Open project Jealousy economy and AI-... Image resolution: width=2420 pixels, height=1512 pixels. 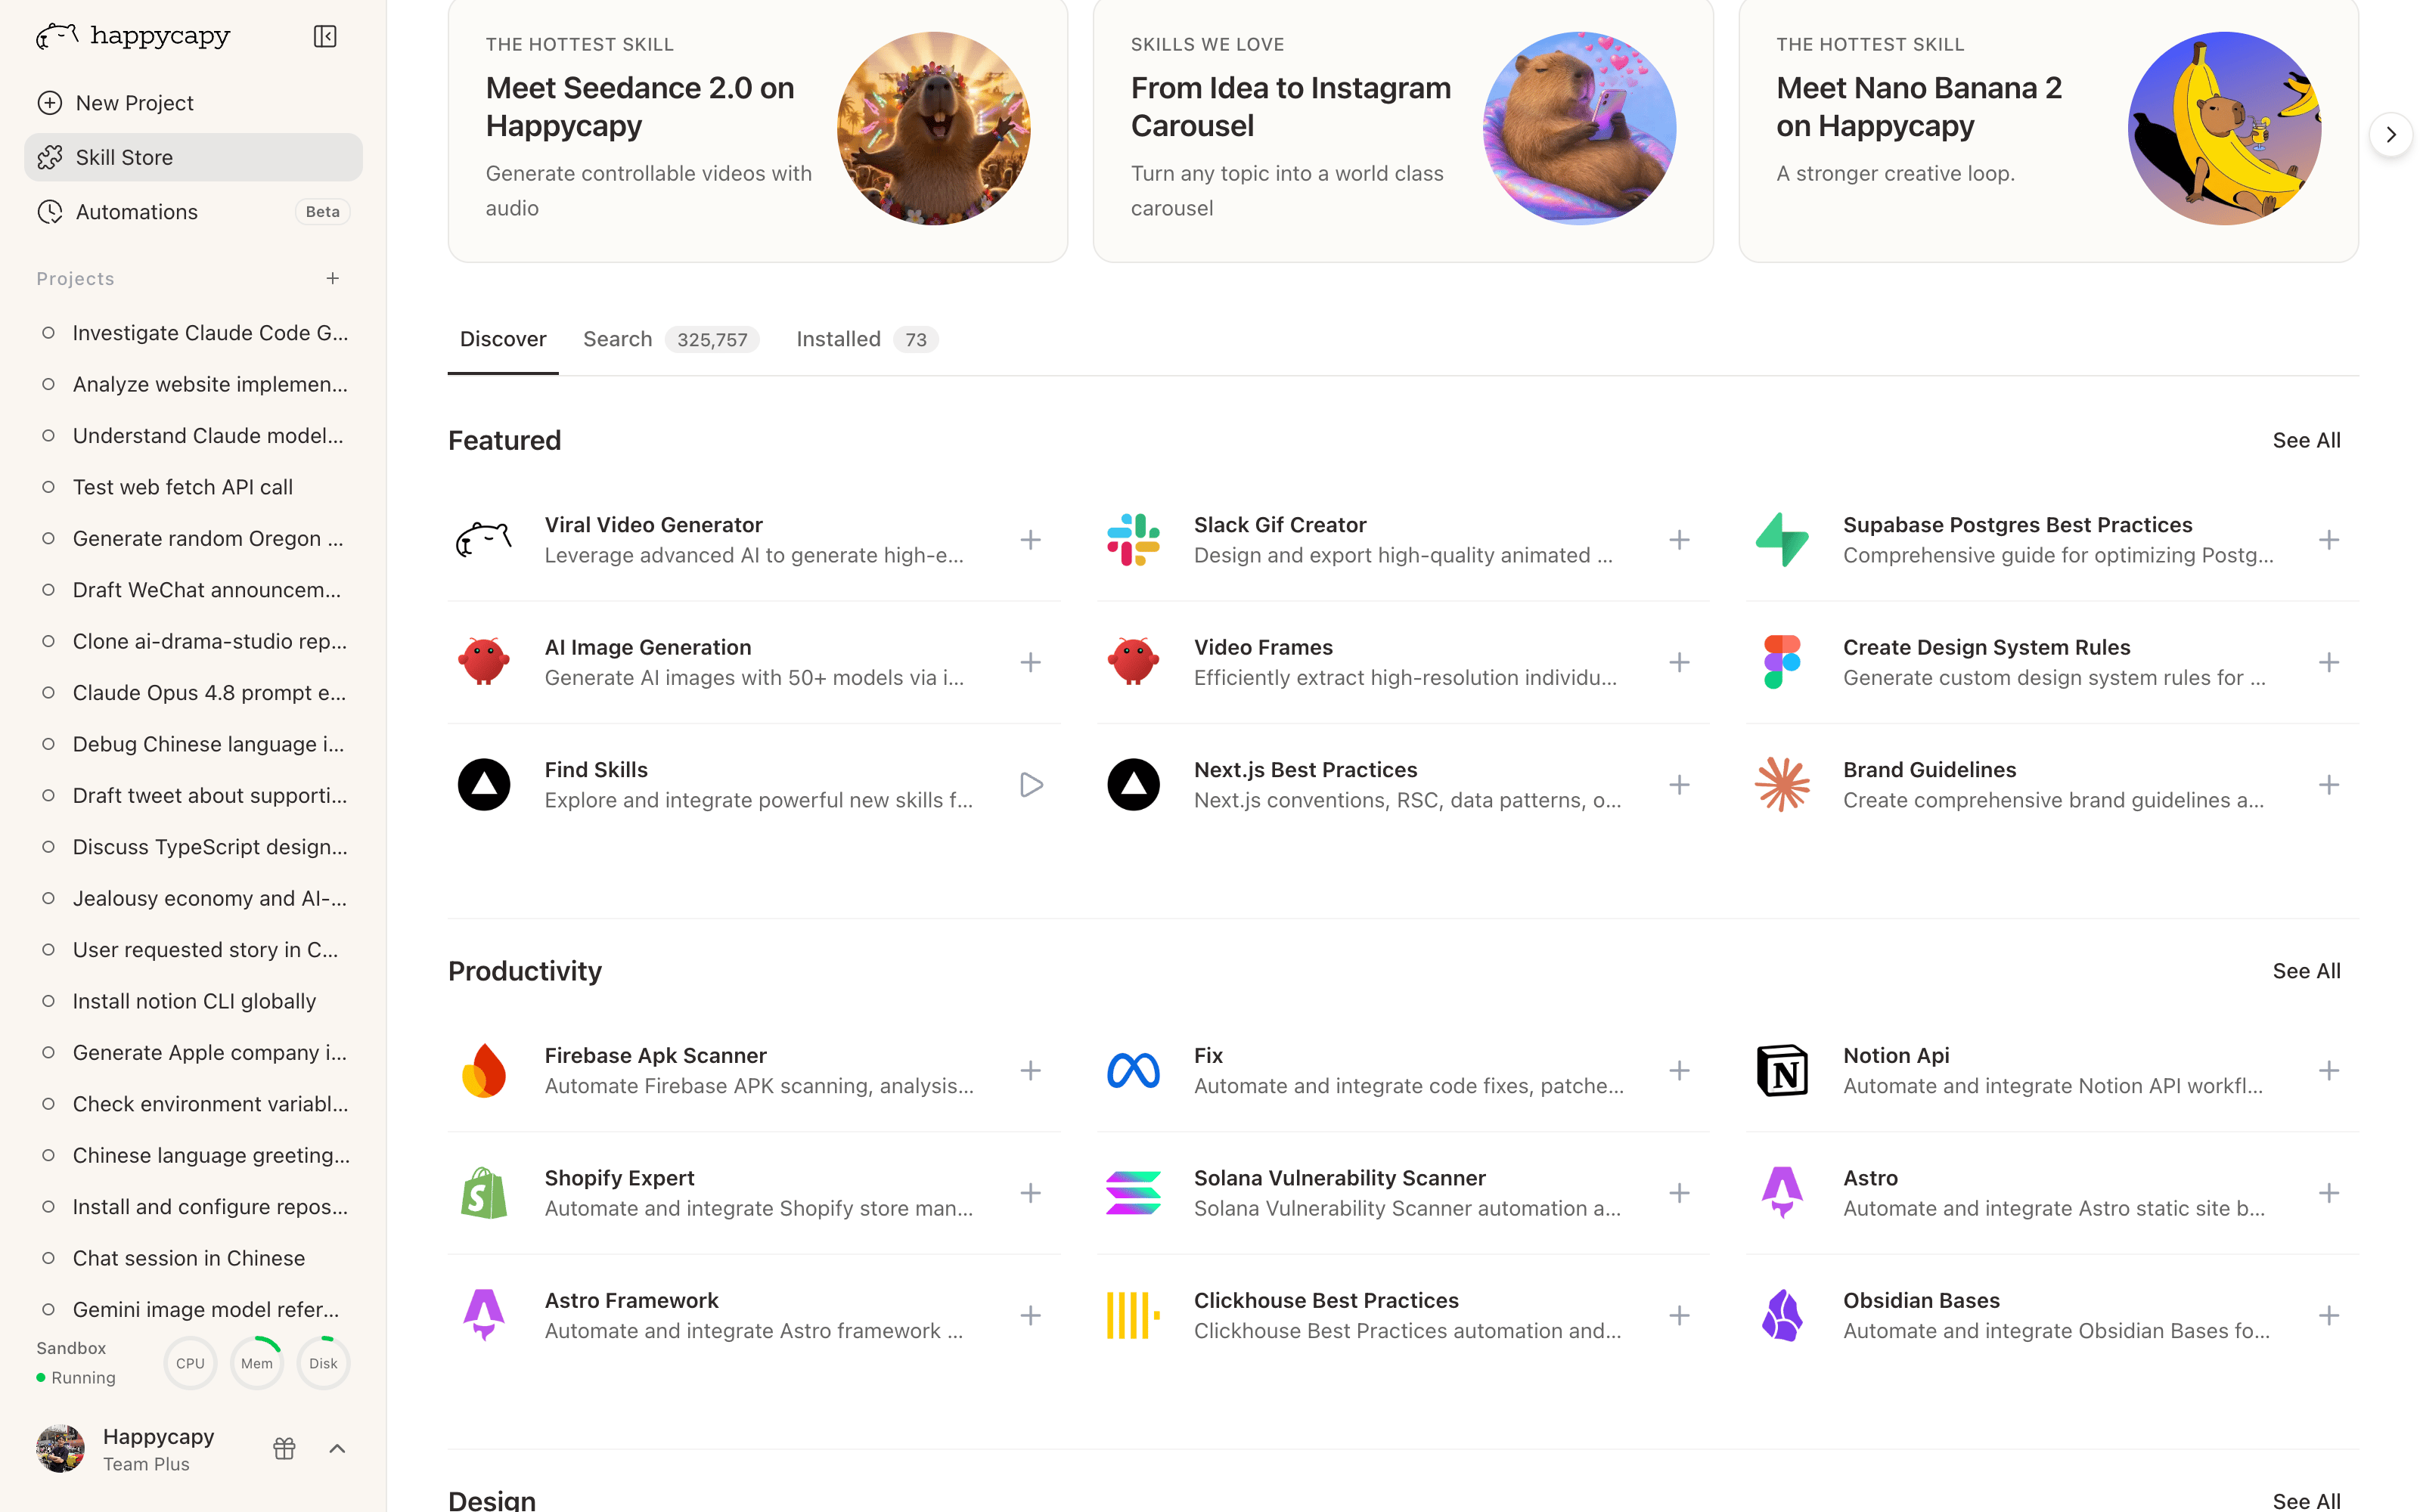pyautogui.click(x=193, y=898)
